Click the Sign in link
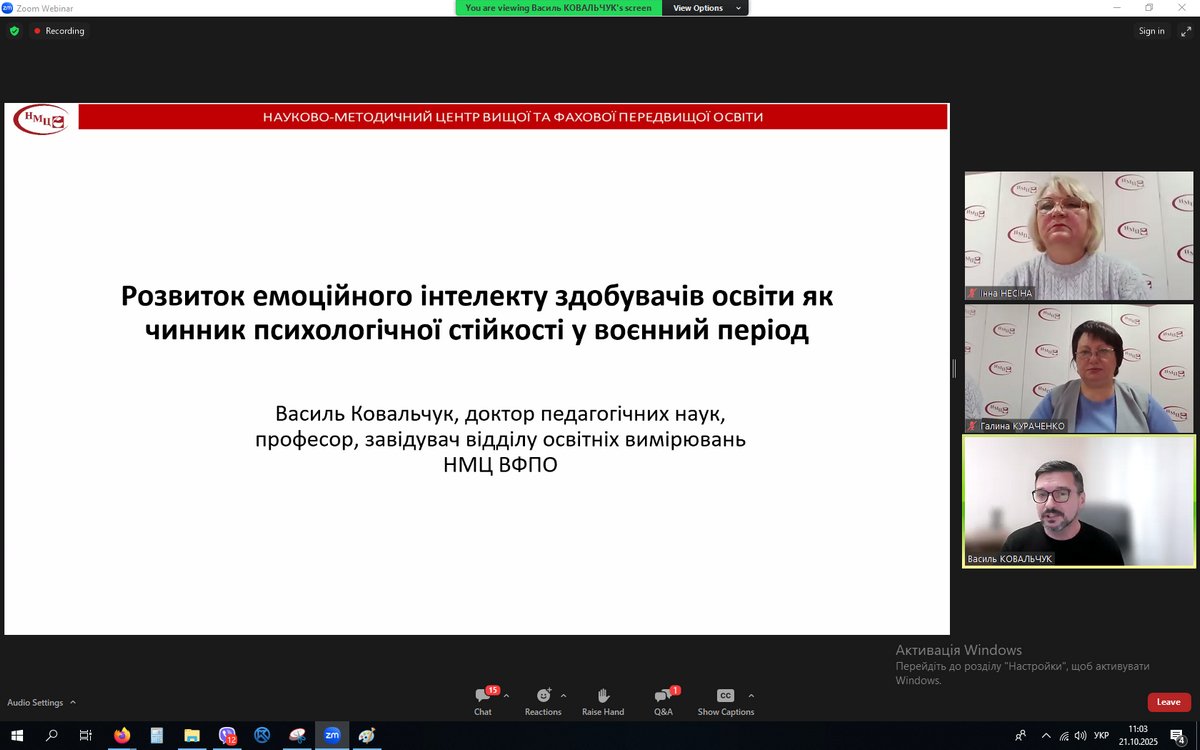The image size is (1200, 750). pos(1151,31)
